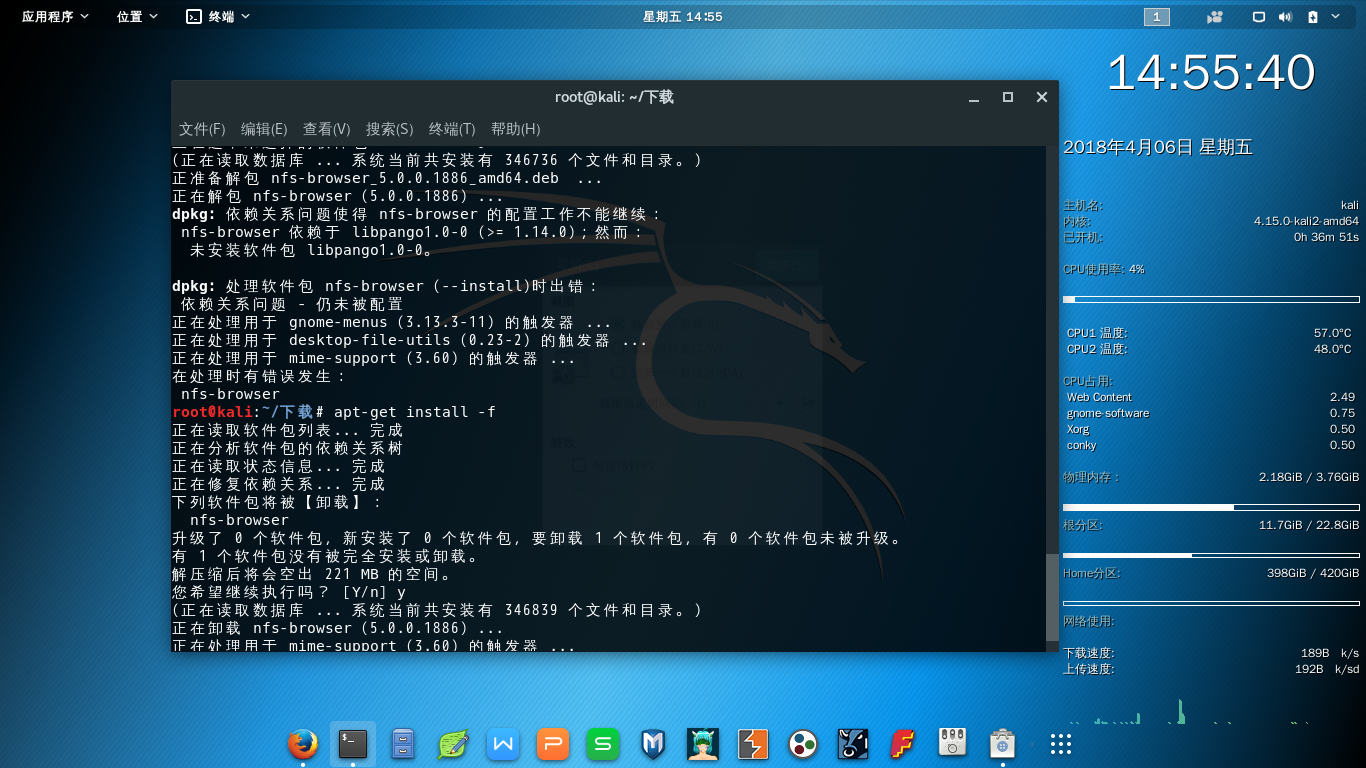
Task: Open the 文件 menu in the terminal
Action: click(200, 129)
